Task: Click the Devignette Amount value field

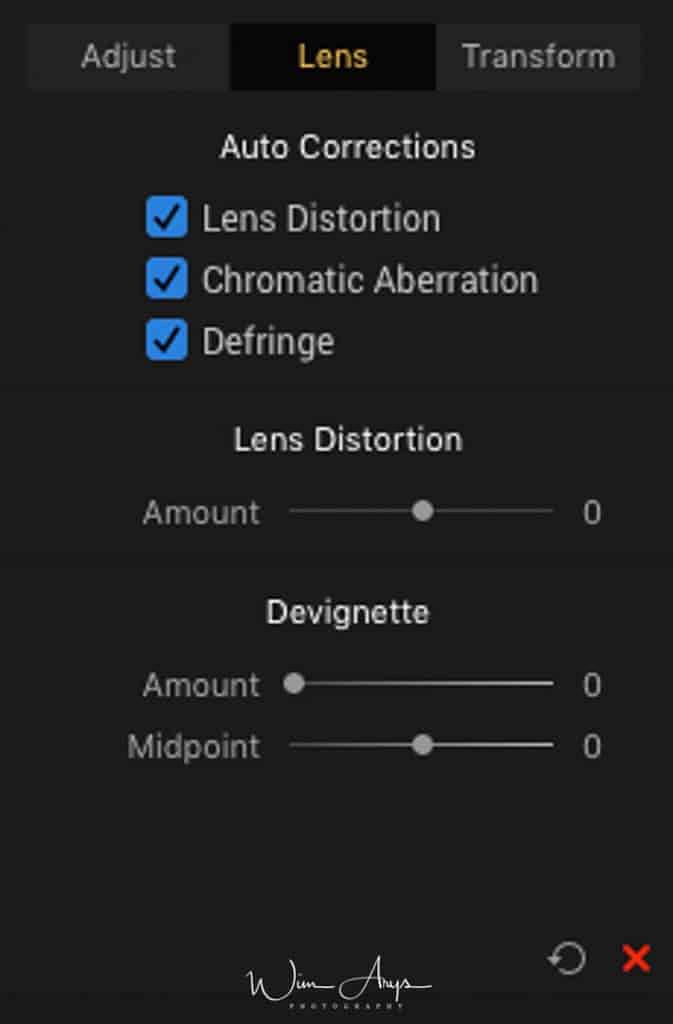Action: coord(592,685)
